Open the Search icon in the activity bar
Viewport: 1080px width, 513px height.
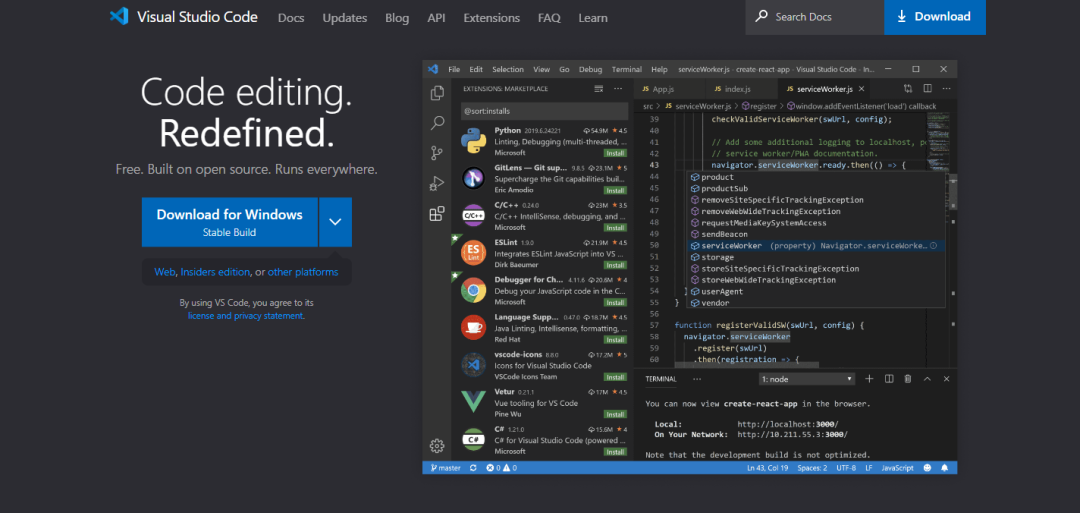click(x=437, y=123)
